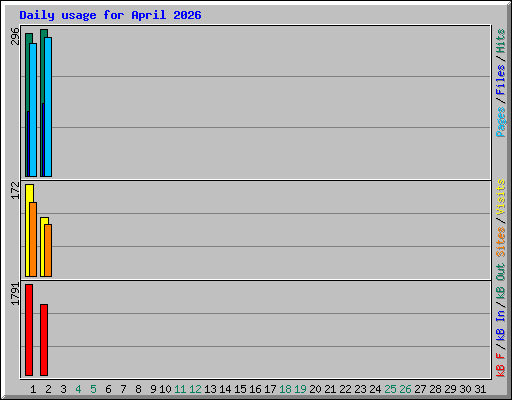Click day label 27 on the x-axis
Screen dimensions: 512x400
(x=420, y=389)
